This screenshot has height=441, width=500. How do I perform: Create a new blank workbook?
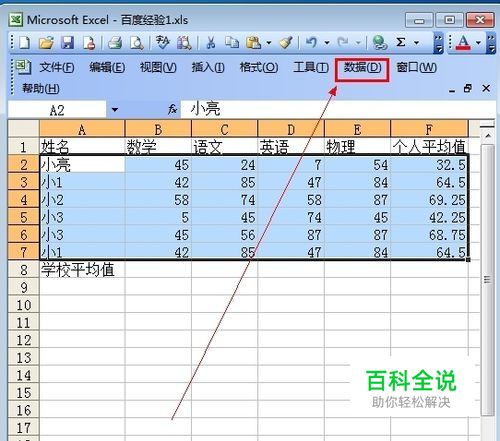(24, 43)
